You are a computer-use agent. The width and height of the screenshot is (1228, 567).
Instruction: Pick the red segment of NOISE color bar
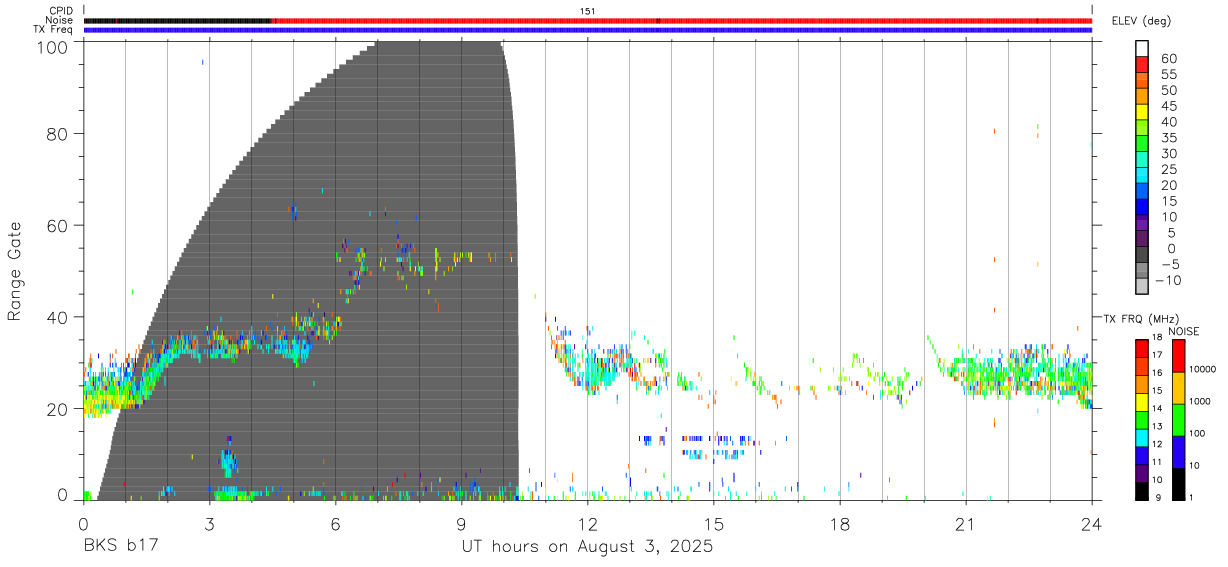(1177, 356)
